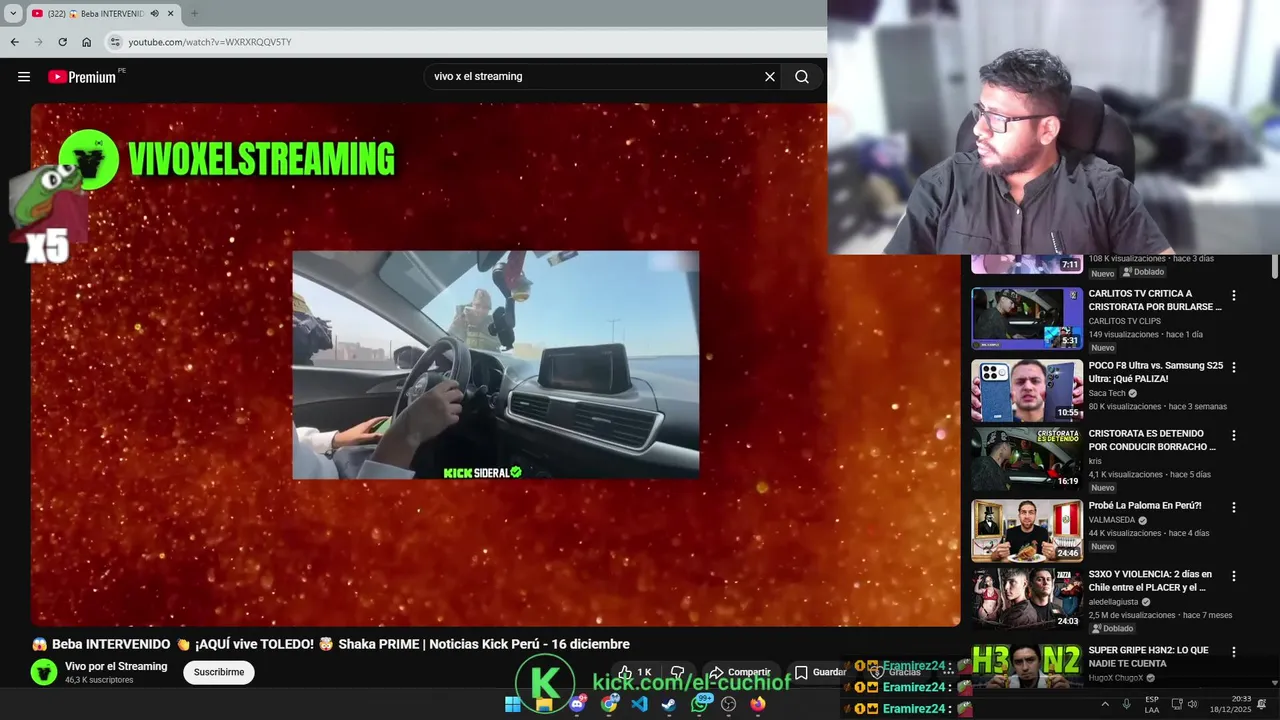Image resolution: width=1280 pixels, height=720 pixels.
Task: Open 'CRISTORATA ES DETENIDO' video thumbnail
Action: click(x=1027, y=459)
